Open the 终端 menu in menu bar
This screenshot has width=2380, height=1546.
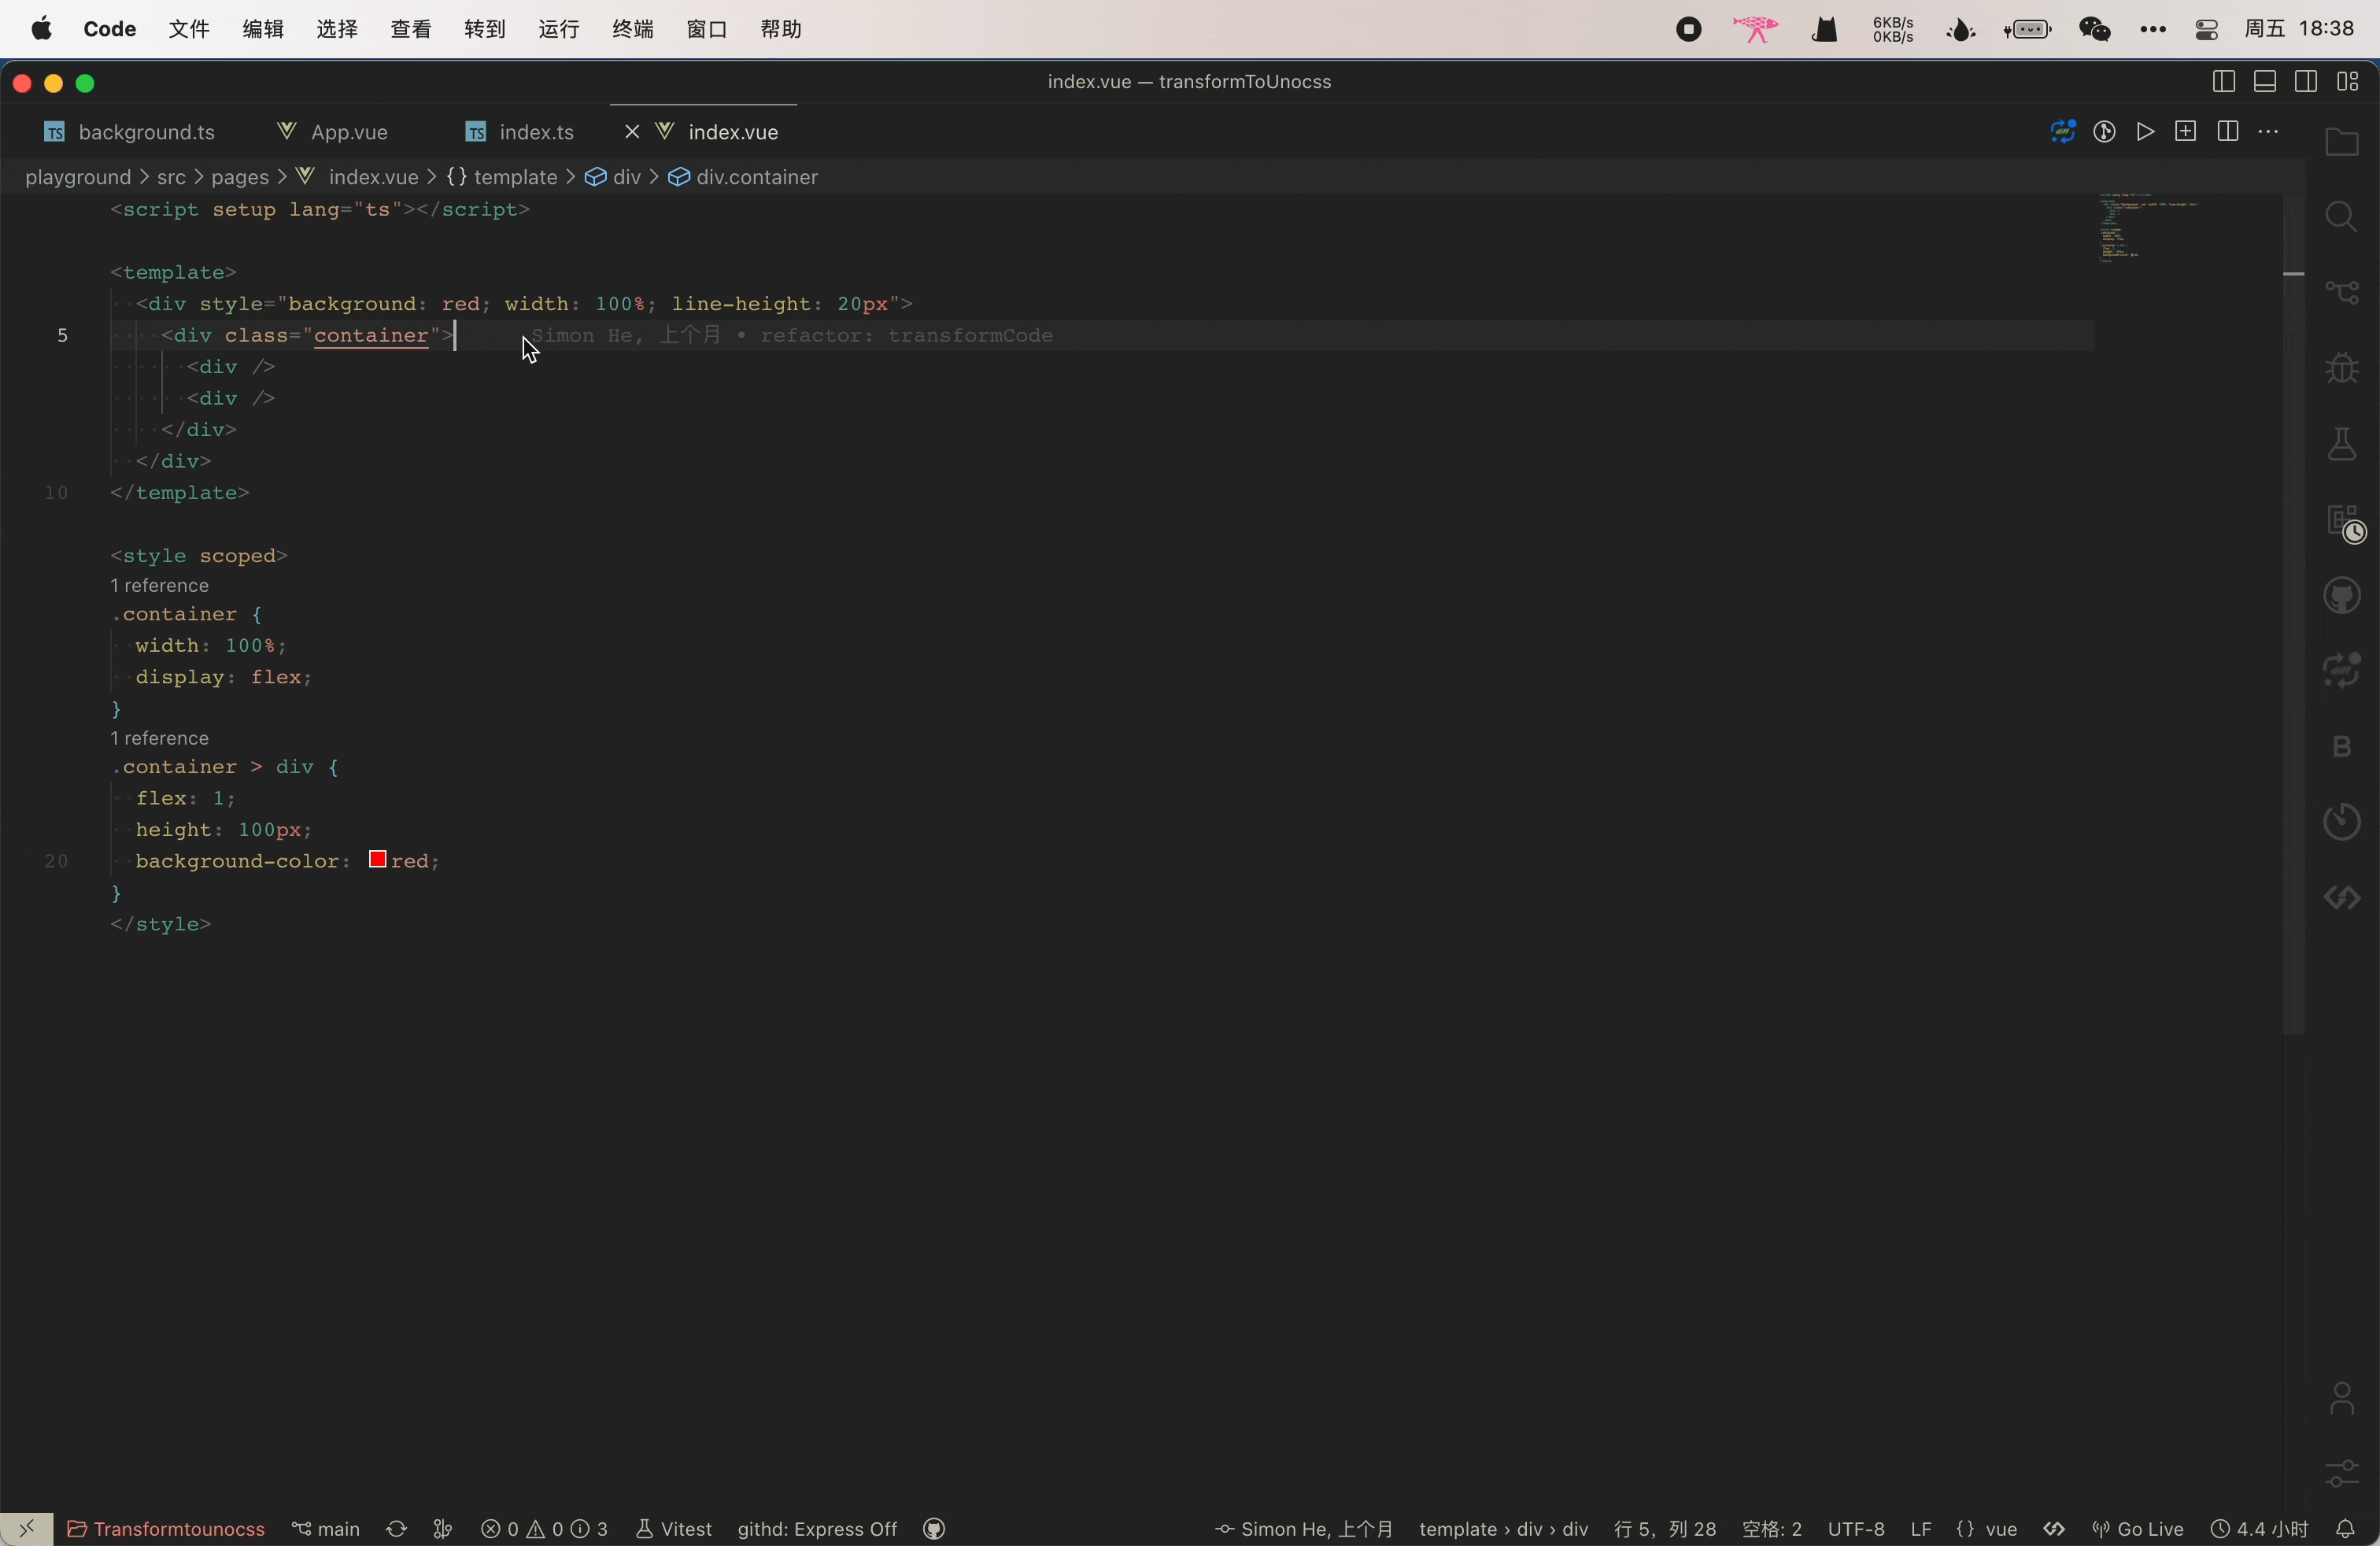coord(632,29)
